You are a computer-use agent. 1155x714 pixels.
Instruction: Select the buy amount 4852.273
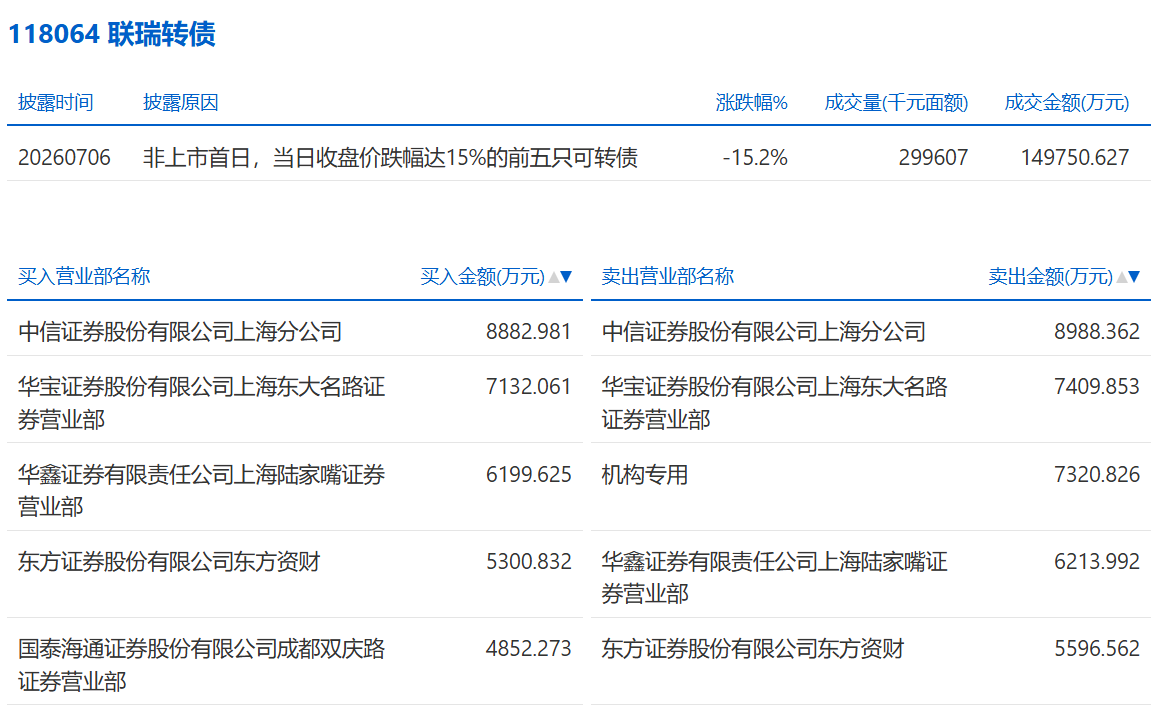(528, 648)
